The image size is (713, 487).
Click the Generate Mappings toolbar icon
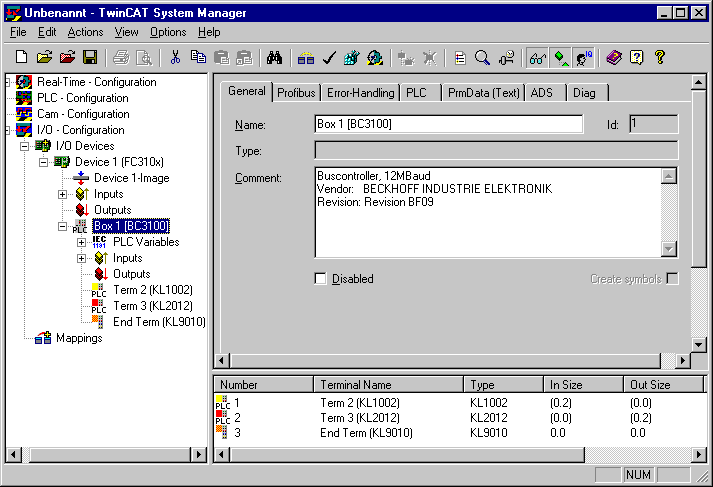[306, 58]
